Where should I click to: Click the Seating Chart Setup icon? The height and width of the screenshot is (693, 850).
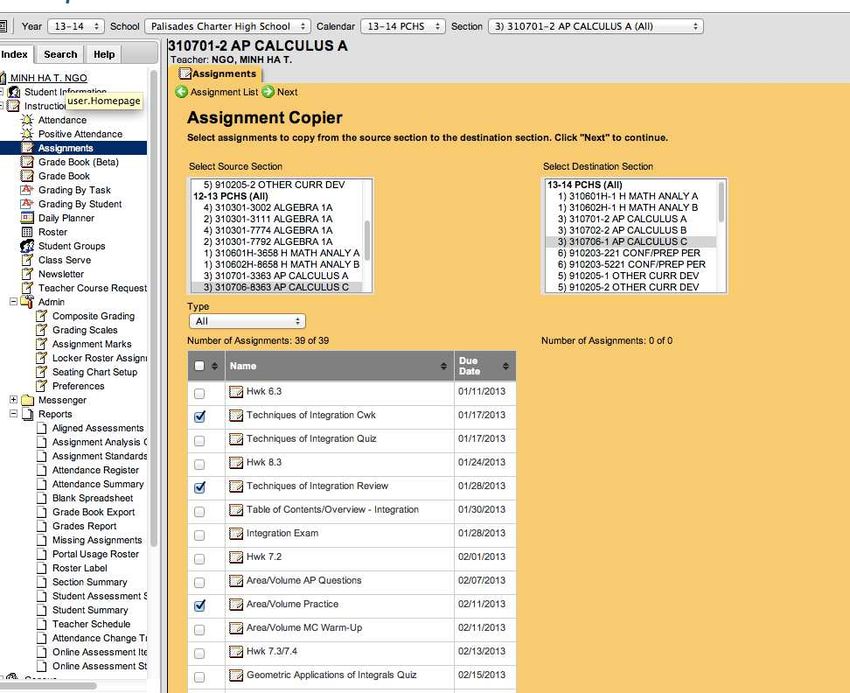[41, 372]
